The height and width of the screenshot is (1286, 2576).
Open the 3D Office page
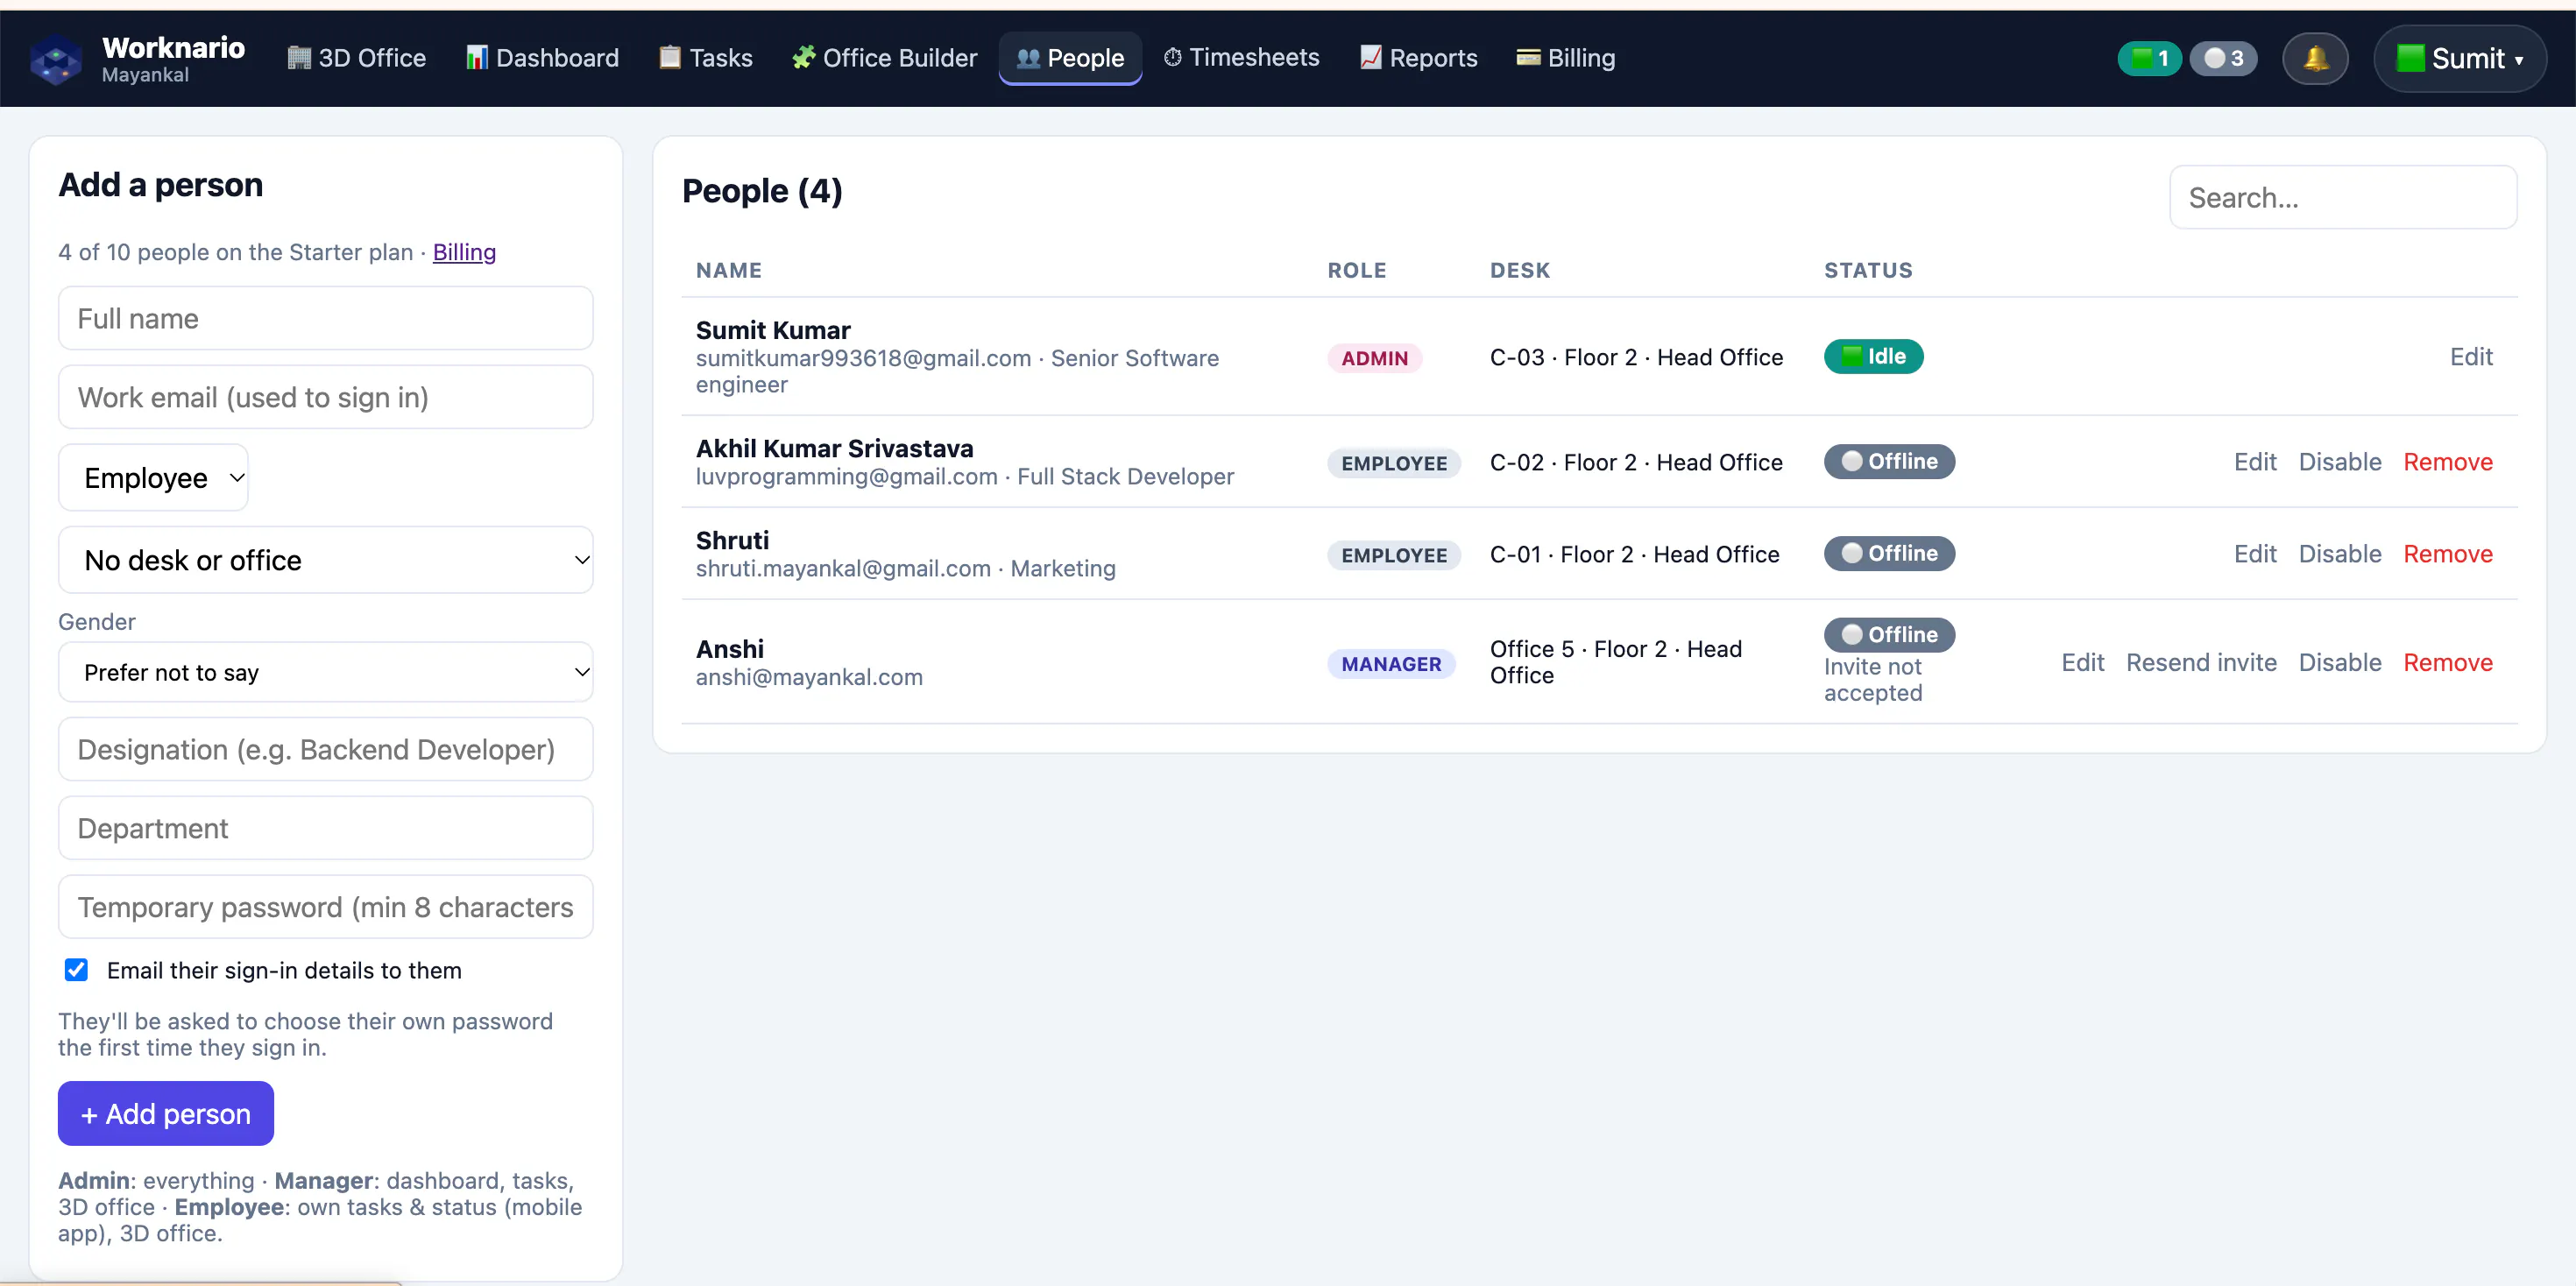(x=356, y=58)
